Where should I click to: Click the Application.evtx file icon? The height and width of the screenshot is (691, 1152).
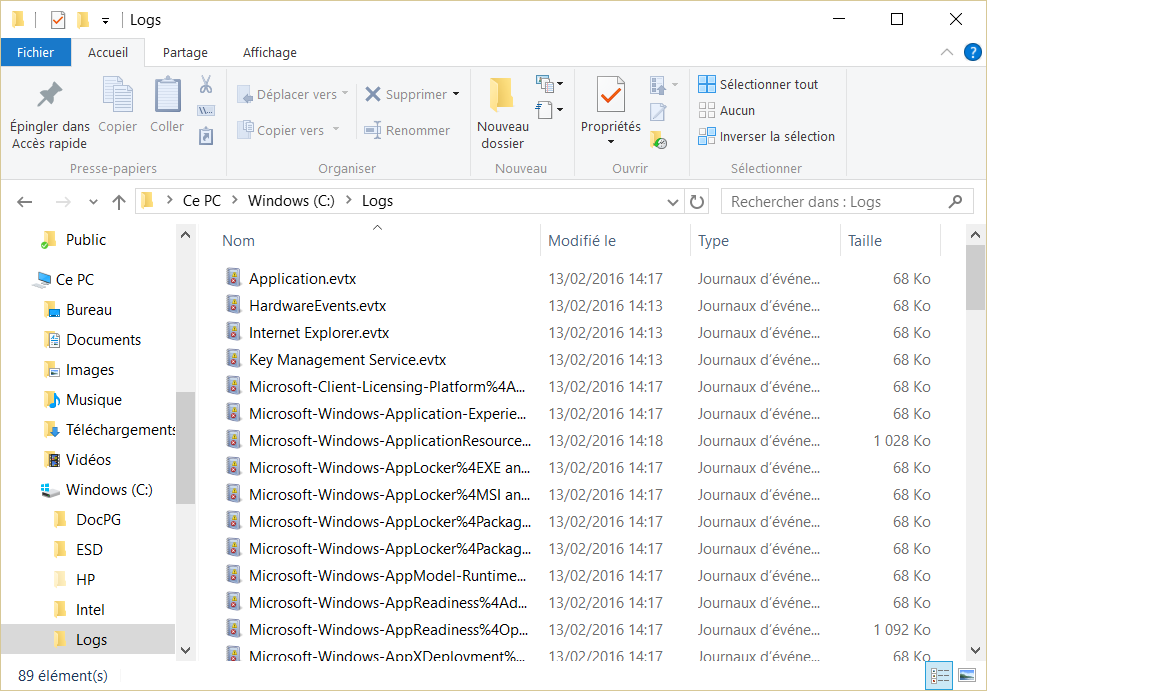pos(234,278)
